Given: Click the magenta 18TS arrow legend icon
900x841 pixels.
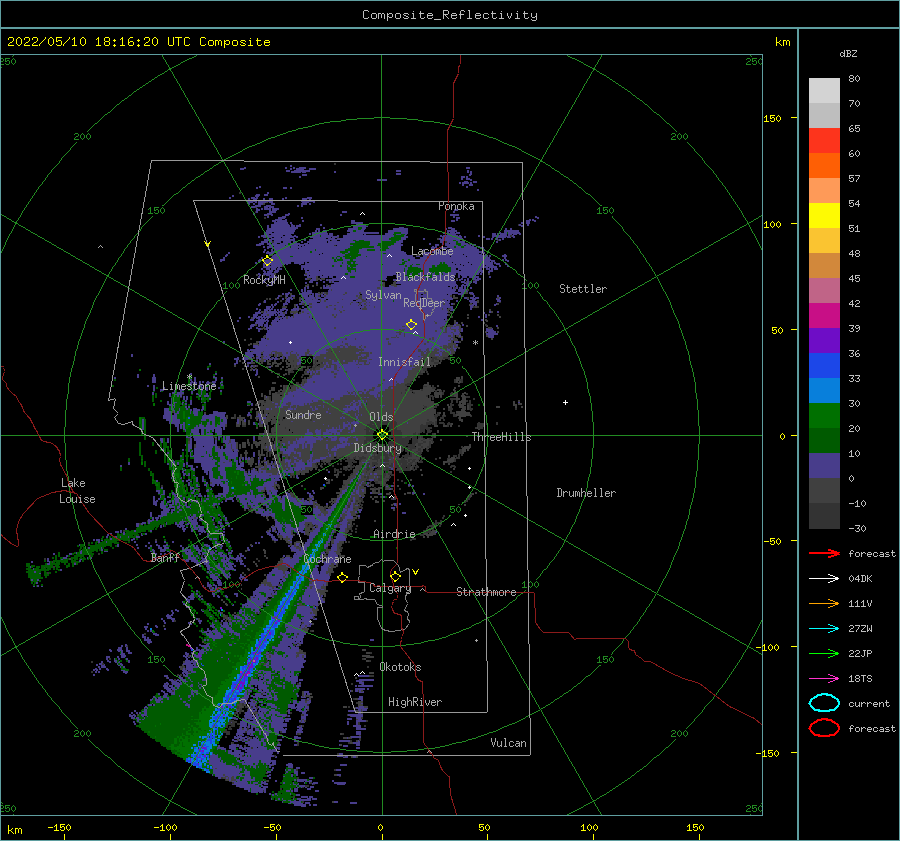Looking at the screenshot, I should point(824,679).
